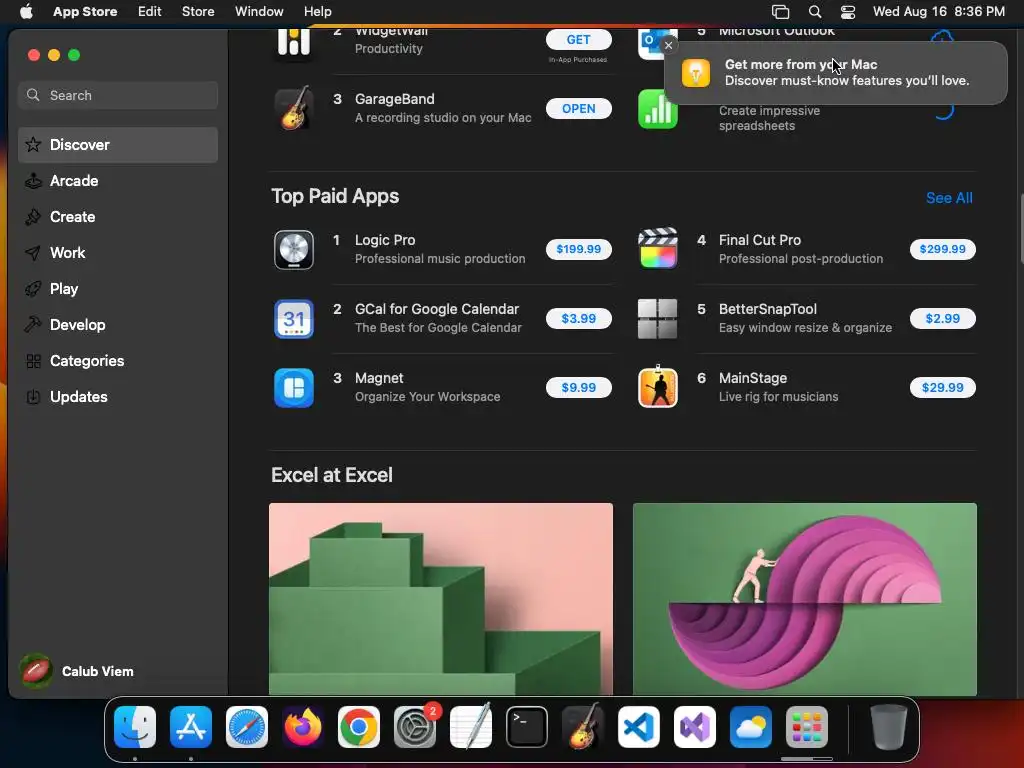Click See All for Top Paid Apps
1024x768 pixels.
pyautogui.click(x=949, y=198)
